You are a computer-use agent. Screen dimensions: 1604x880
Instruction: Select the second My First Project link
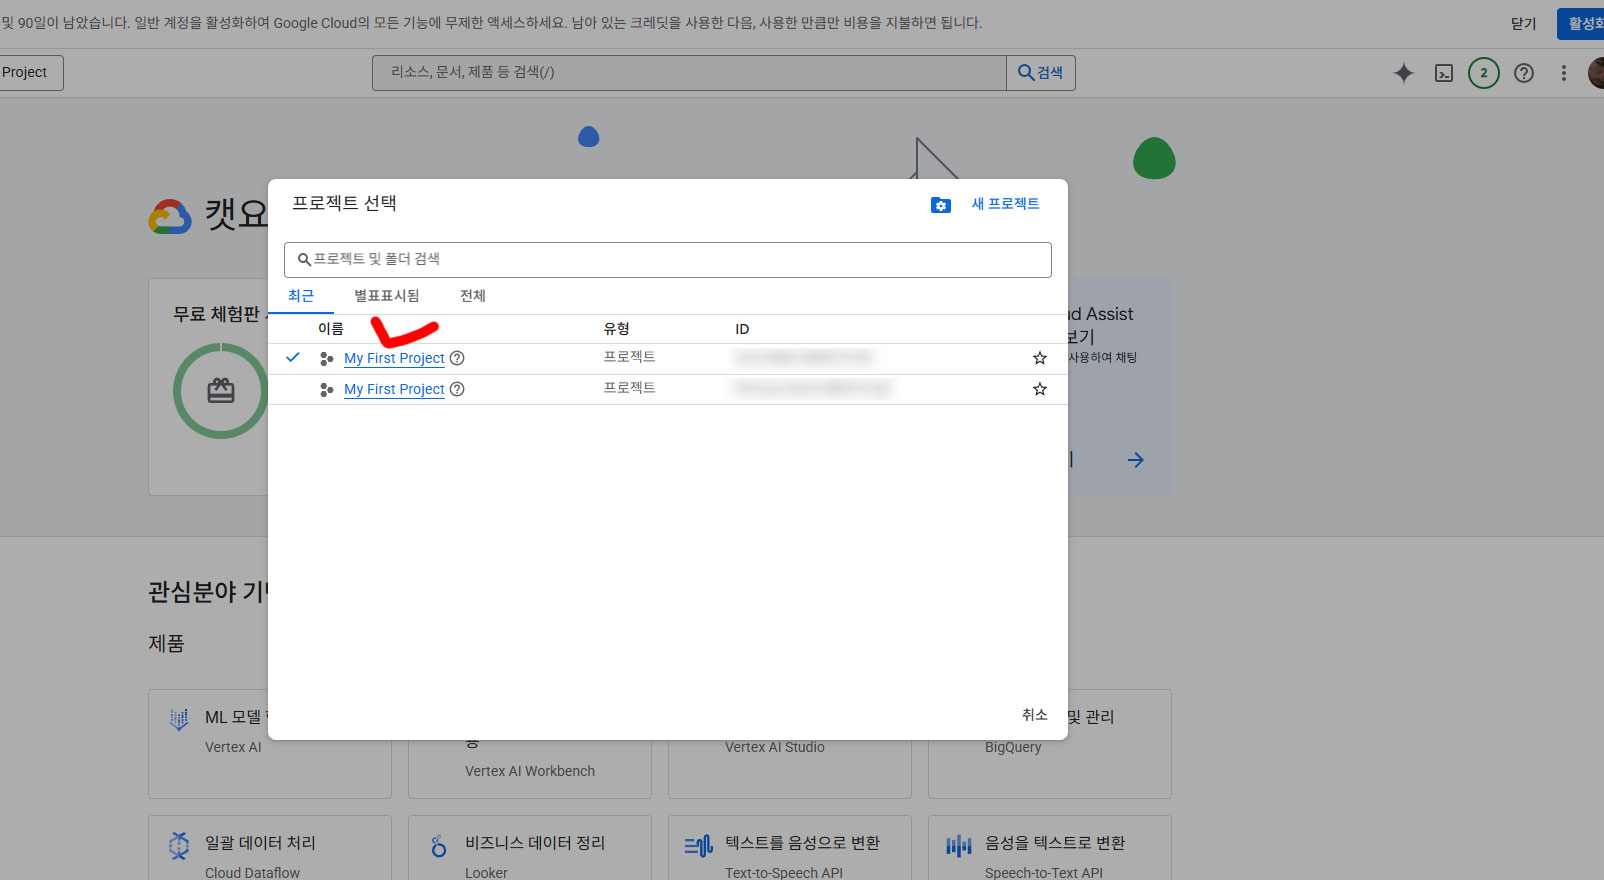(x=394, y=389)
